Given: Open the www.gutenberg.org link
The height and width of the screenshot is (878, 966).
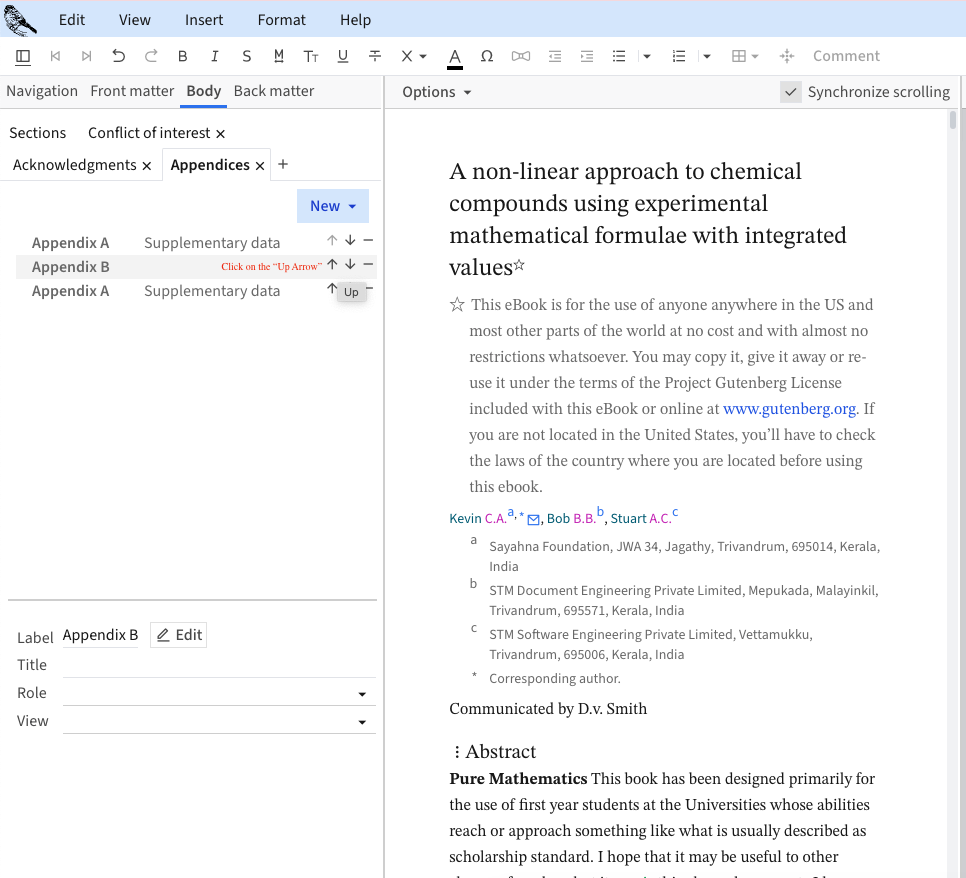Looking at the screenshot, I should pos(789,409).
